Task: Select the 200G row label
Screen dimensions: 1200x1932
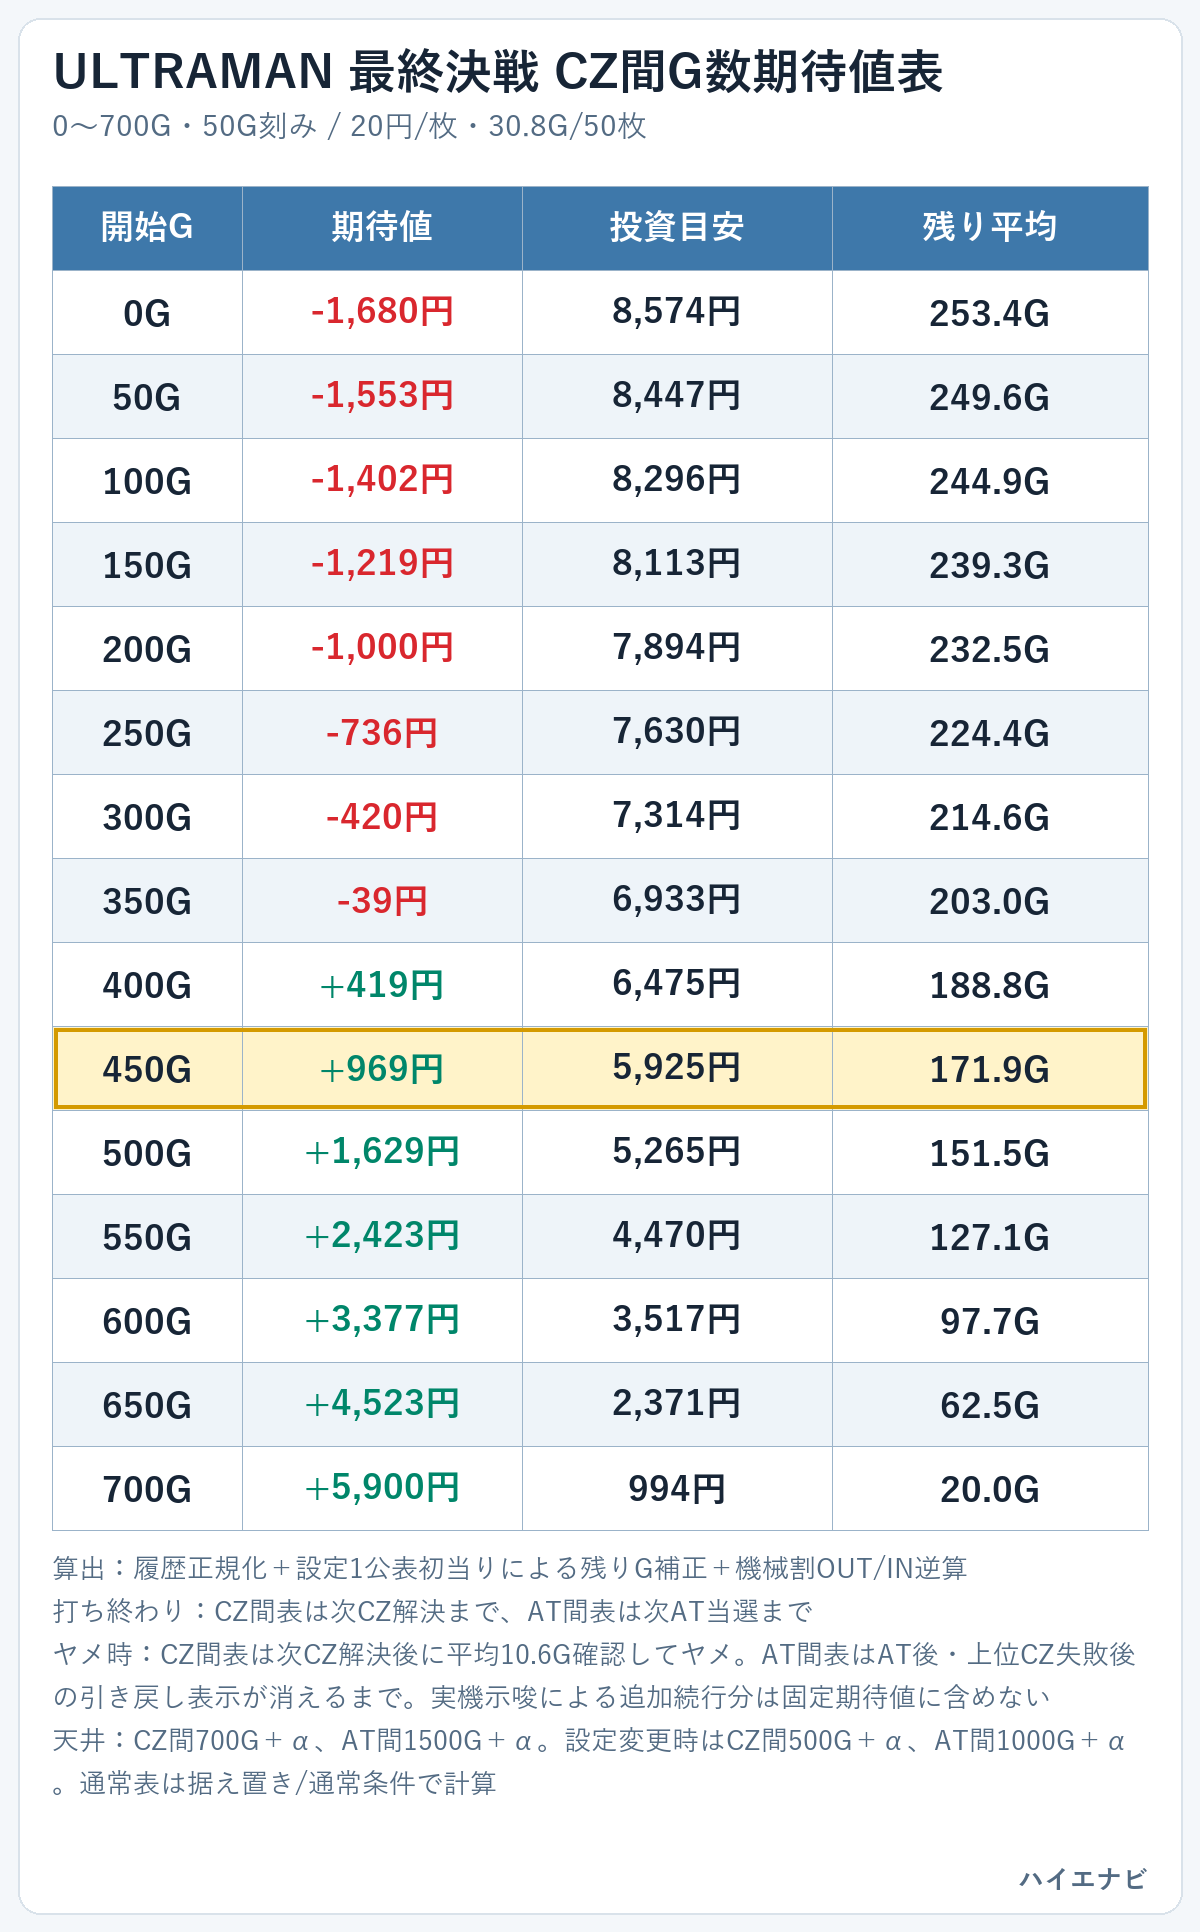Action: tap(147, 650)
